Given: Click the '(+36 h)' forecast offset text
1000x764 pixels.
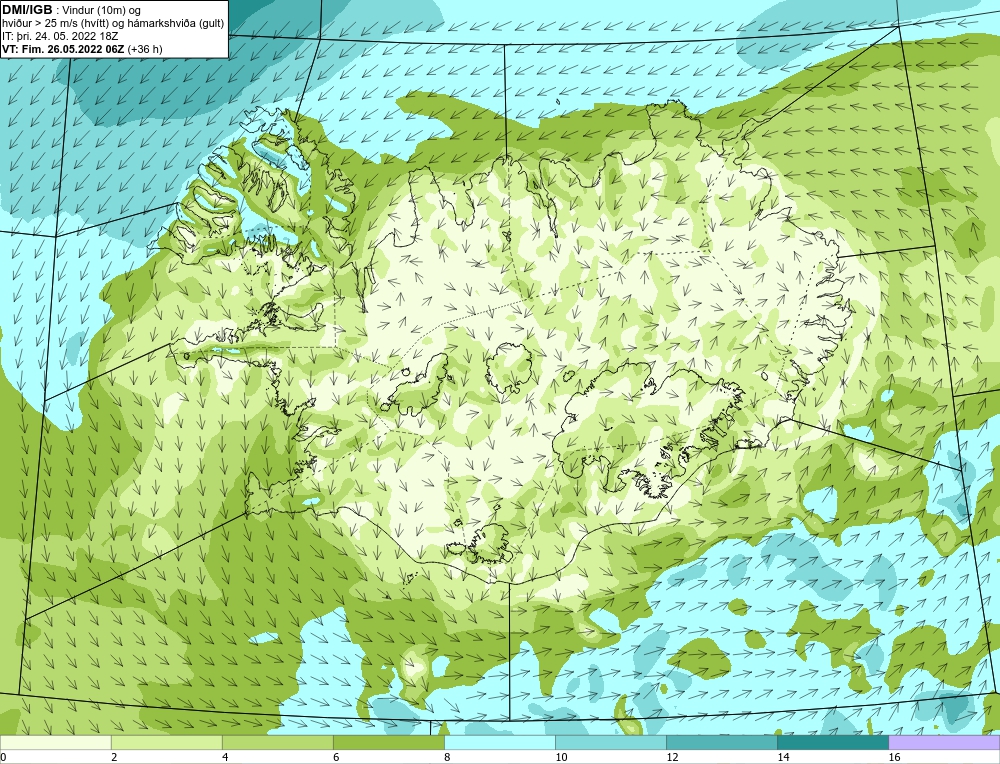Looking at the screenshot, I should [x=145, y=48].
